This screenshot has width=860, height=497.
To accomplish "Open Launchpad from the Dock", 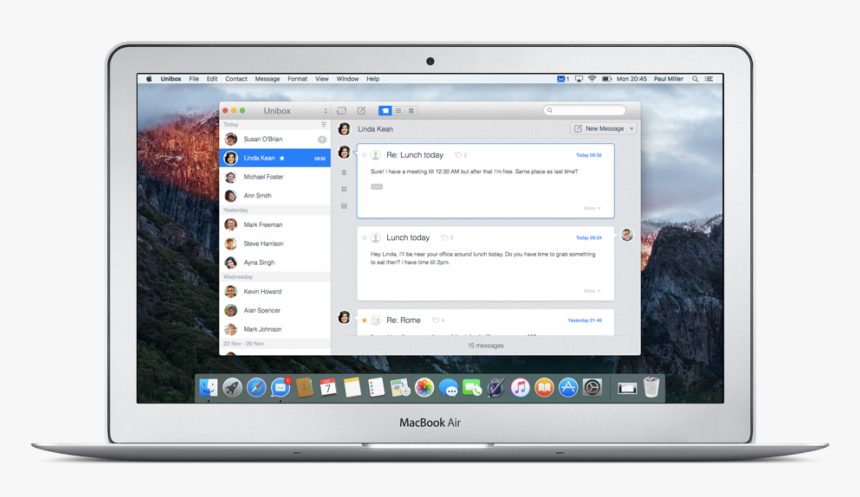I will [x=232, y=388].
